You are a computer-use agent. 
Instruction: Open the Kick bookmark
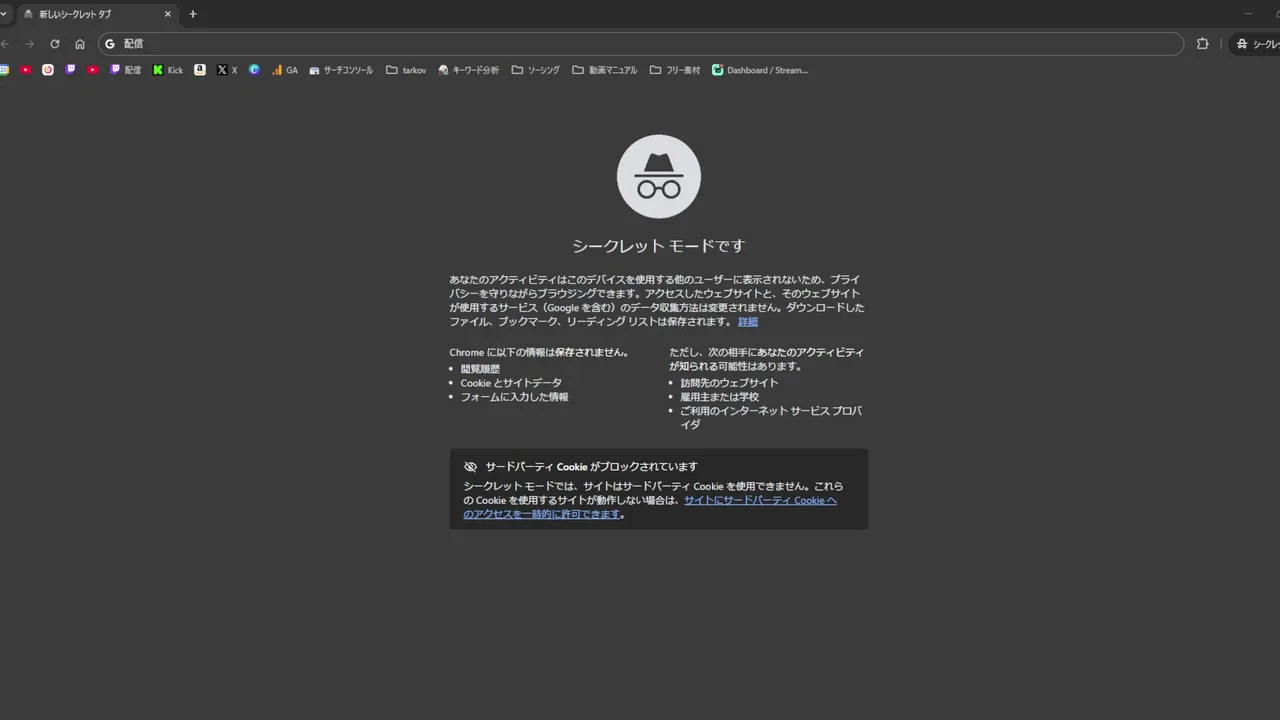tap(168, 70)
